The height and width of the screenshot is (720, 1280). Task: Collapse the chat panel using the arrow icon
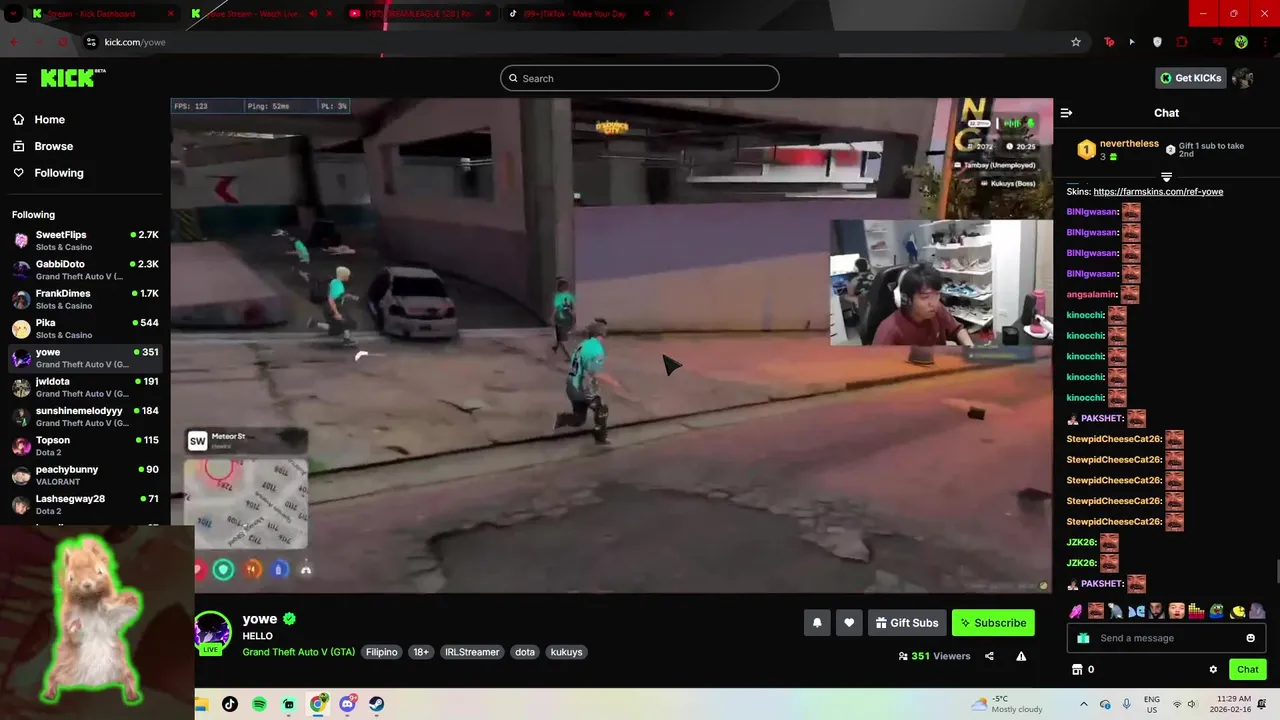click(1066, 113)
